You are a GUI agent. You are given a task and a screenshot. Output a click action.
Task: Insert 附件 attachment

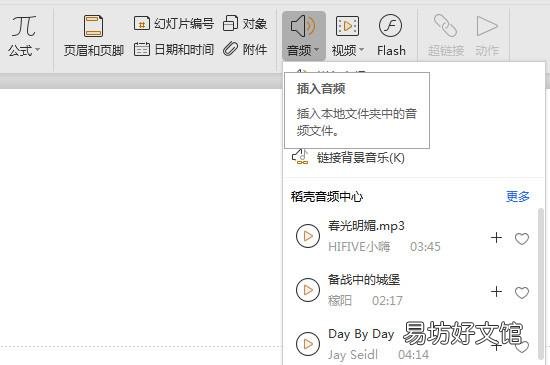pos(245,49)
